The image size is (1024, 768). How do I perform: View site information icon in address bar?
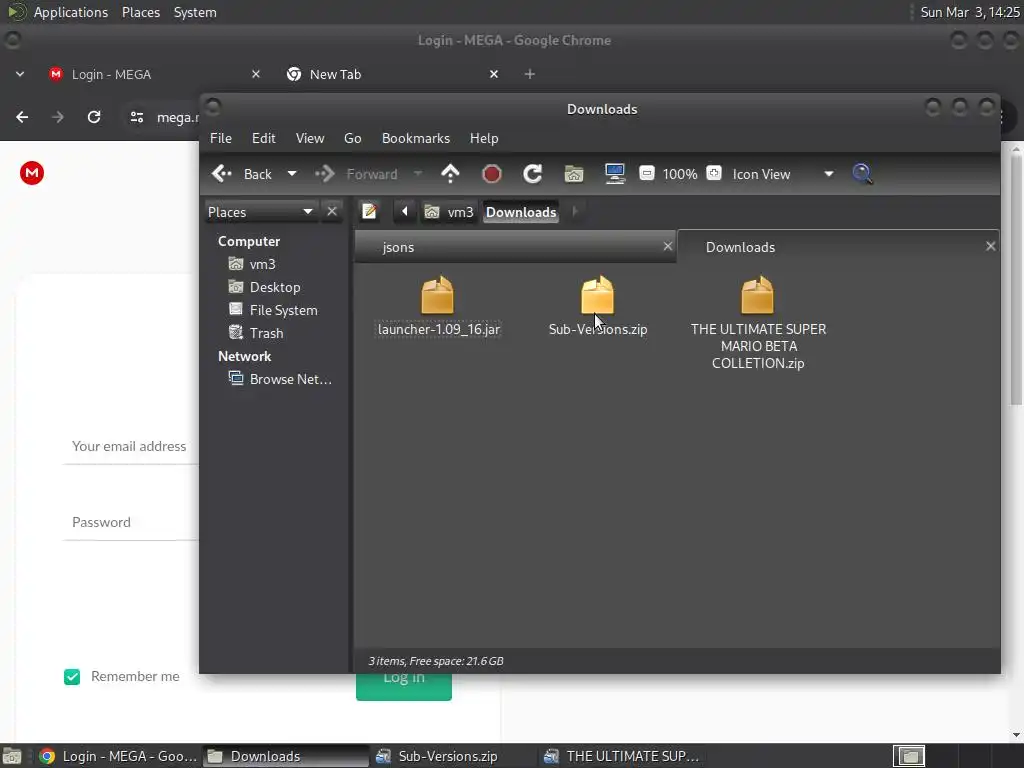pos(136,117)
